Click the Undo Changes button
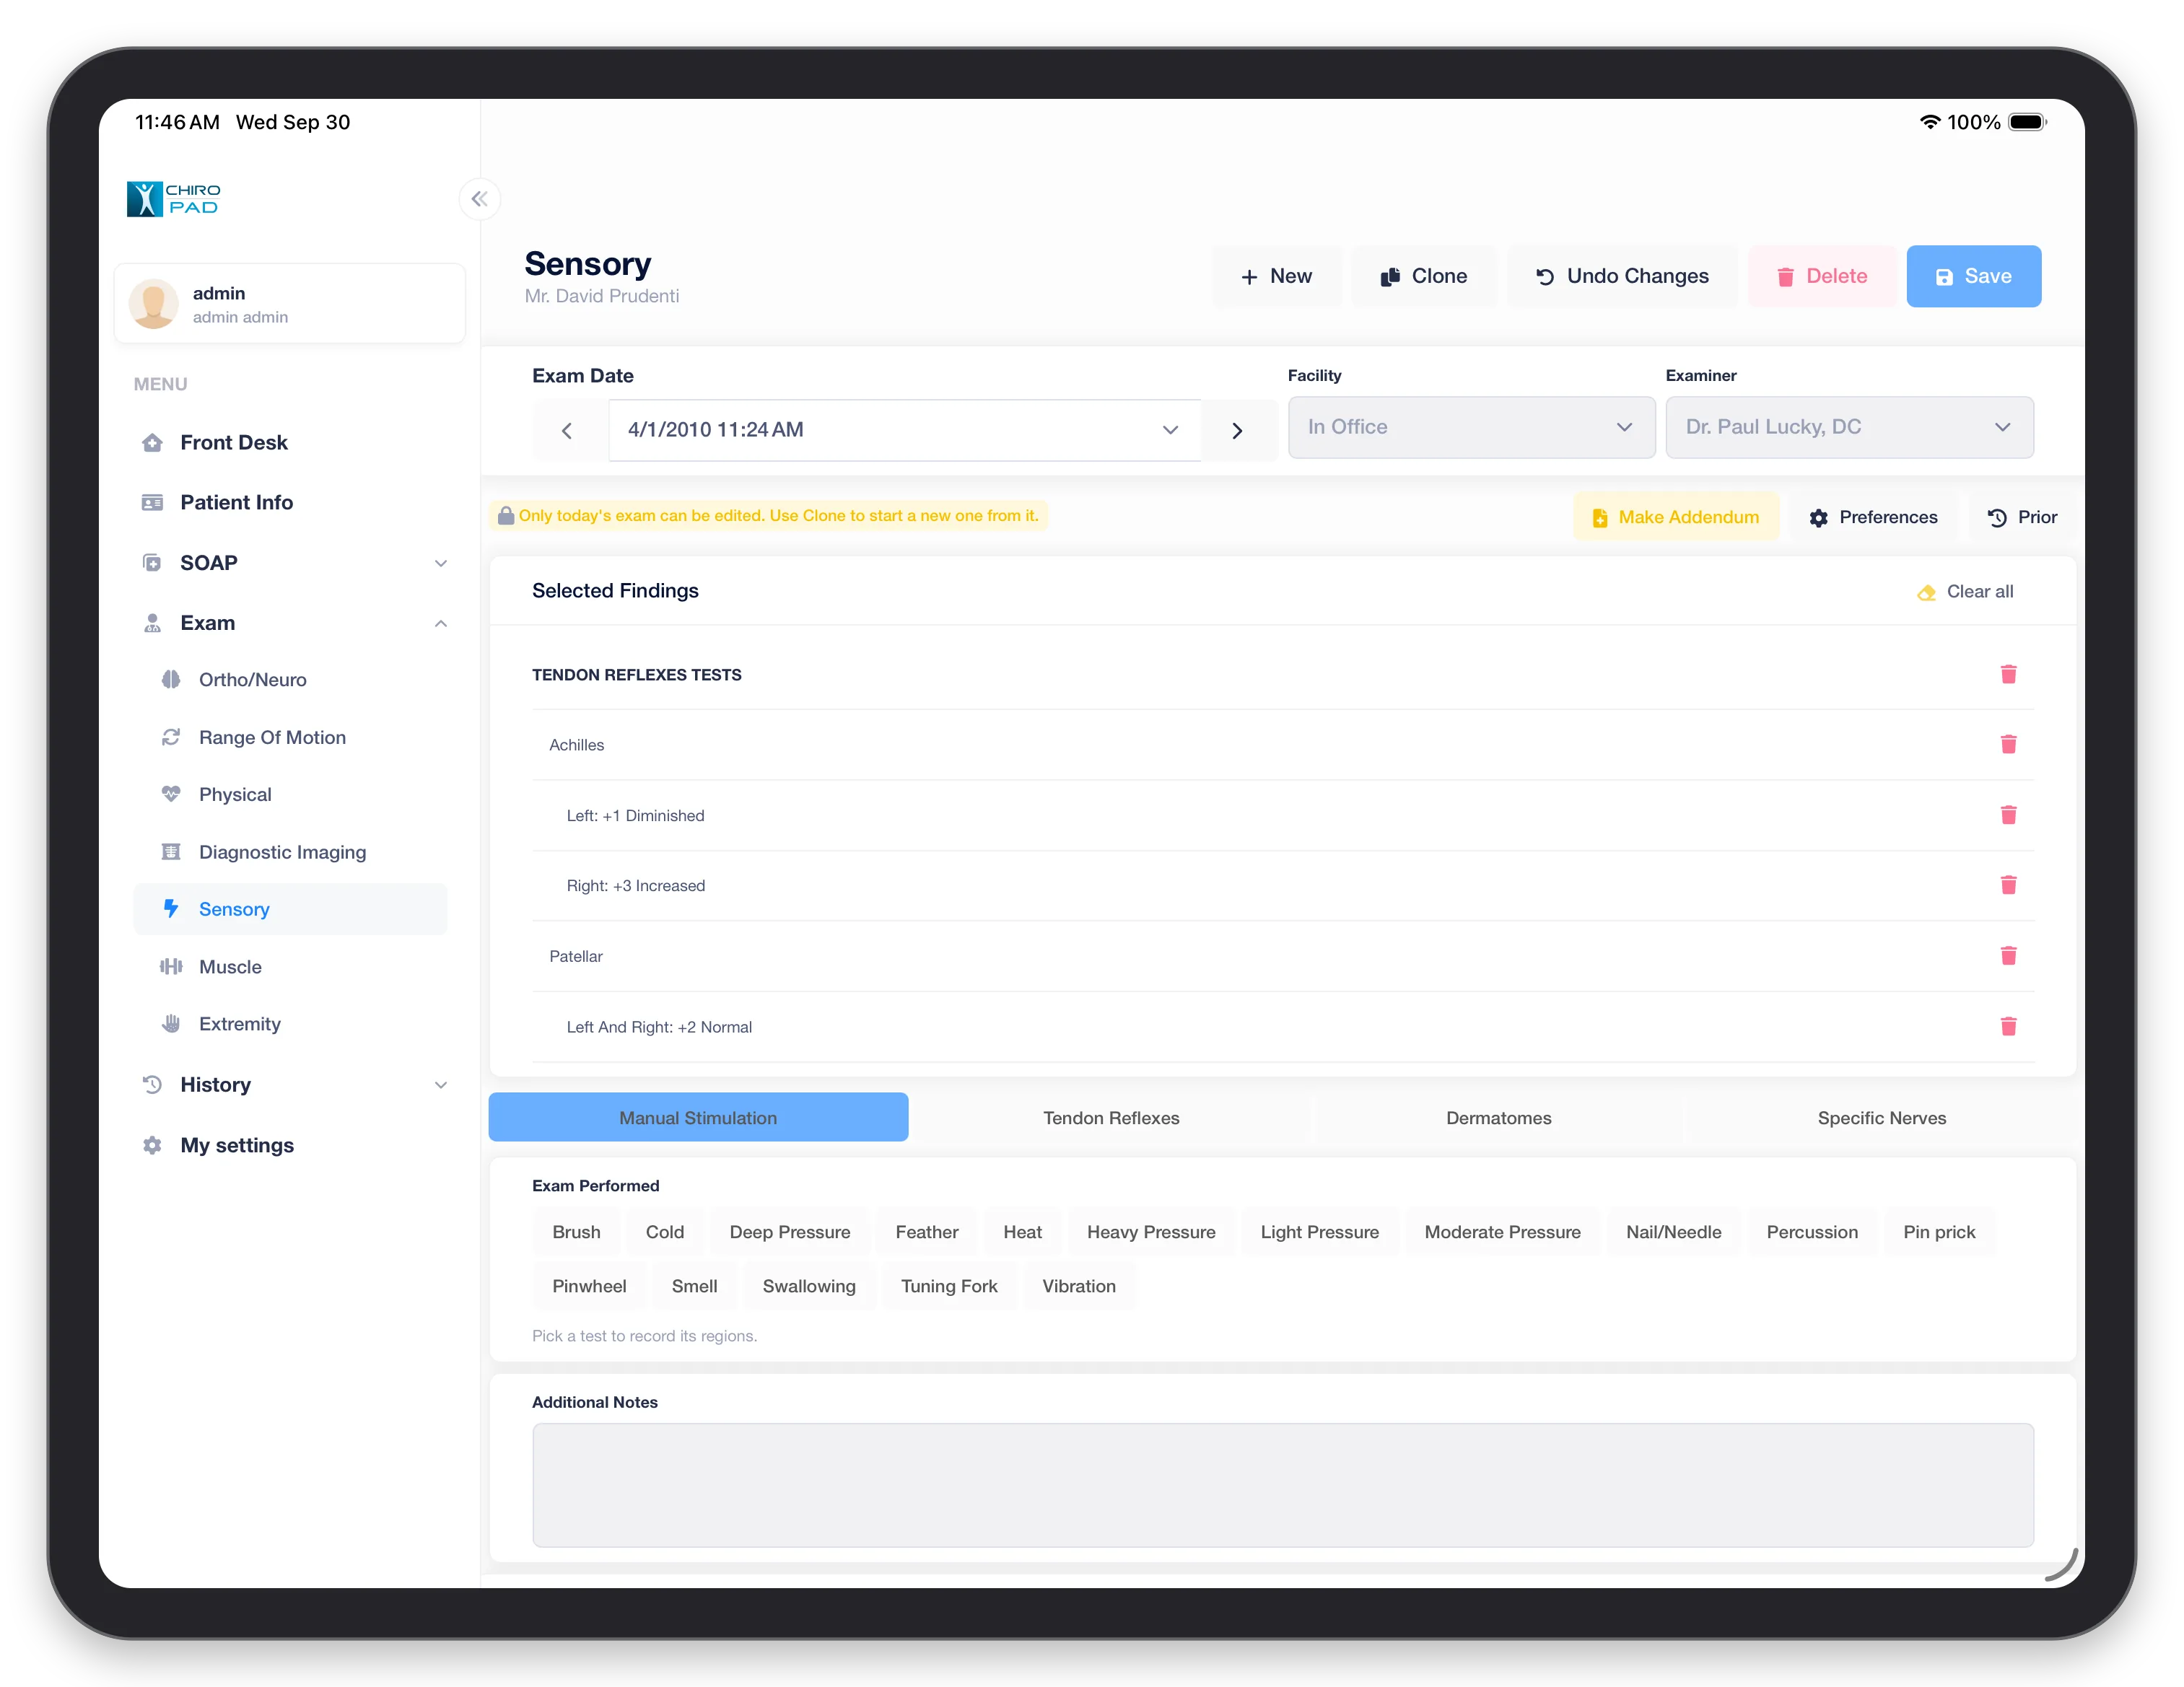This screenshot has height=1687, width=2184. point(1622,276)
